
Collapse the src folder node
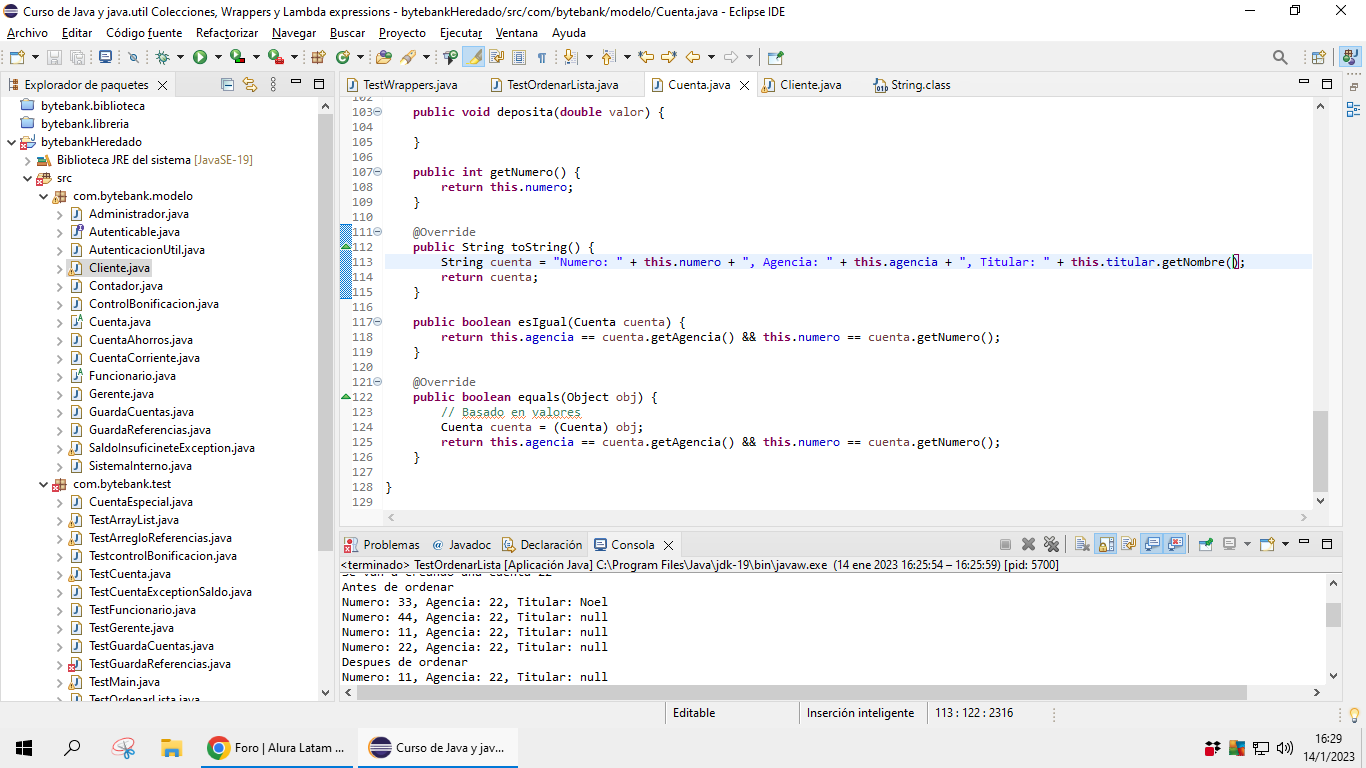pos(28,178)
